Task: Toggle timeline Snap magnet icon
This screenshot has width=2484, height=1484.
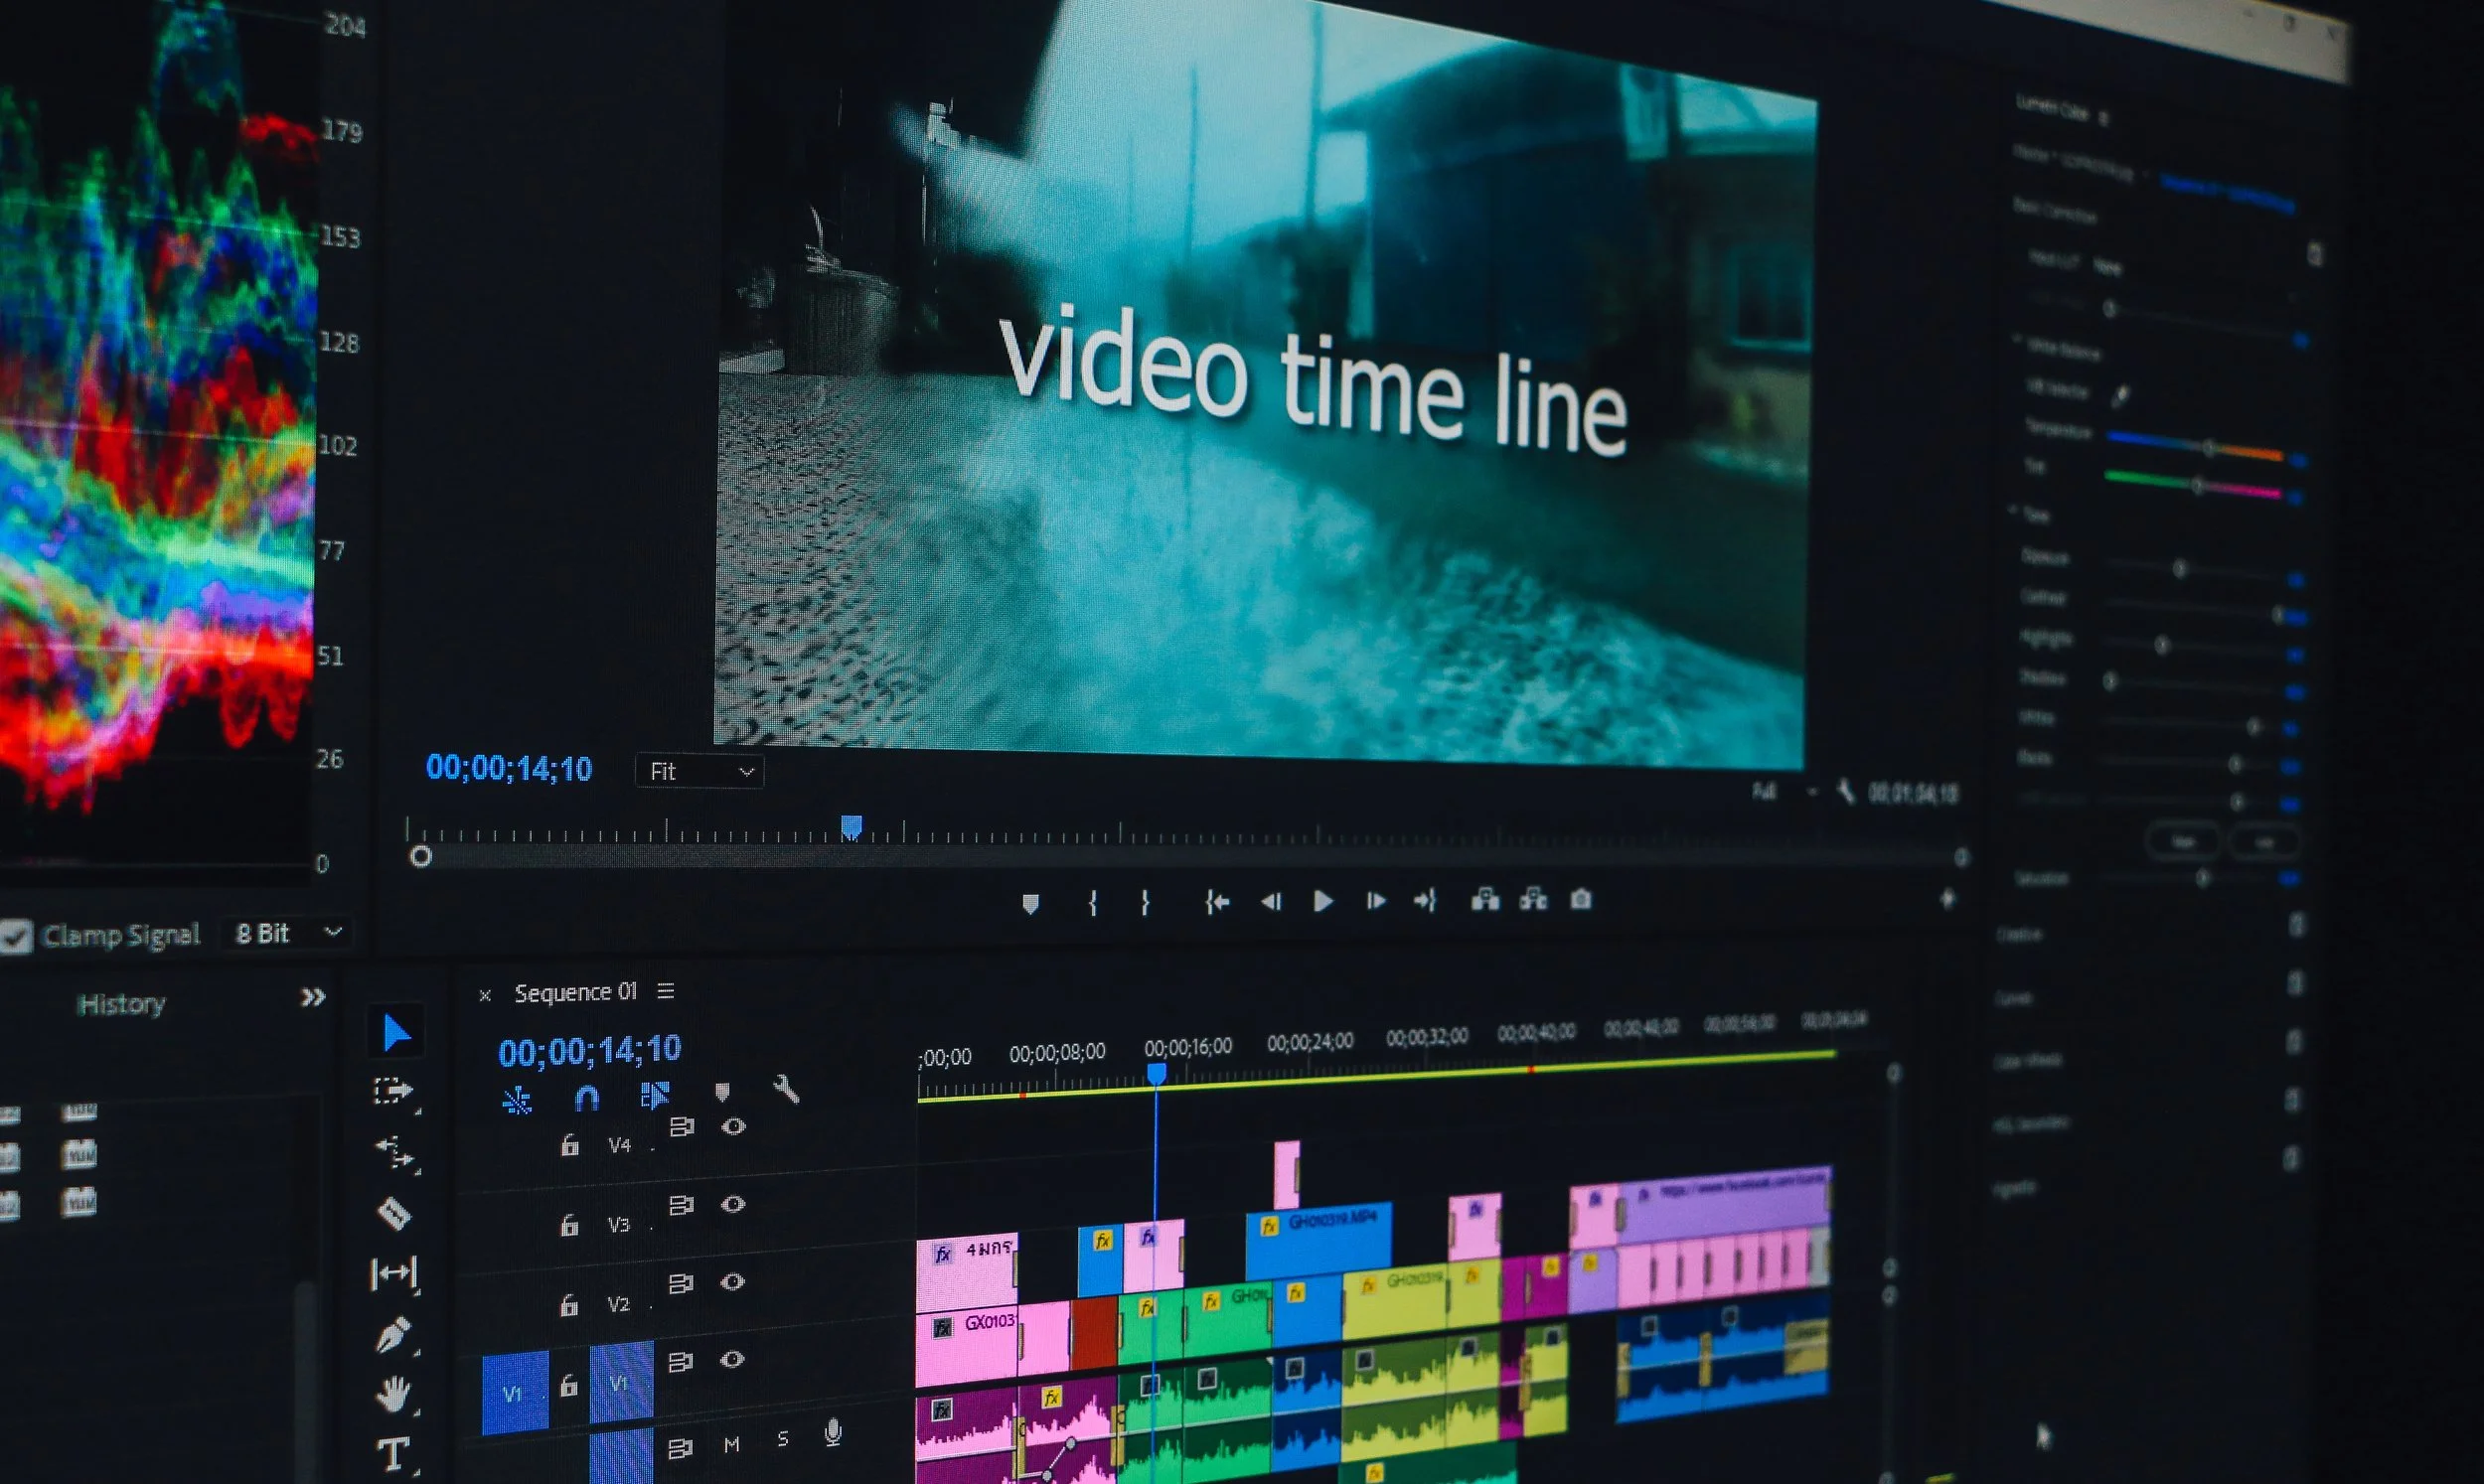Action: point(587,1098)
